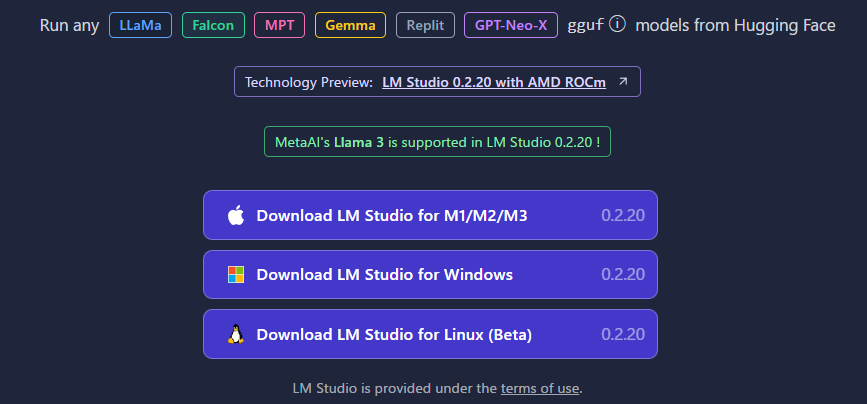
Task: Click the 'Run any' text
Action: click(x=70, y=25)
